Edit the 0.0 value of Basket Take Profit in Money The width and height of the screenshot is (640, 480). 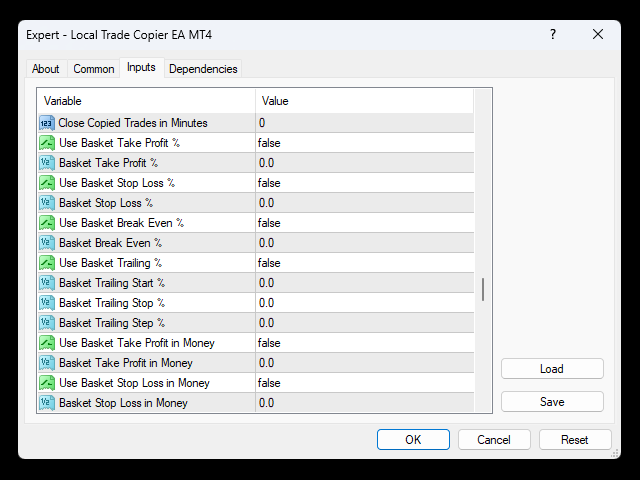pyautogui.click(x=365, y=363)
